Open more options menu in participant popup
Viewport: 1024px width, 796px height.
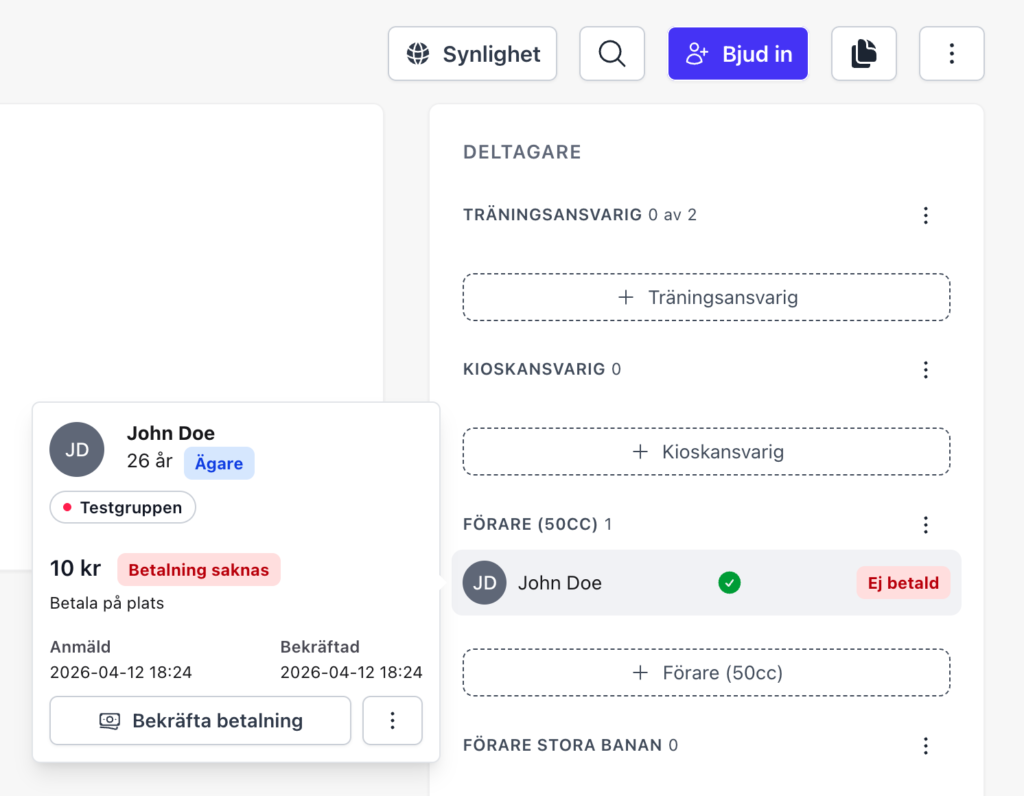pyautogui.click(x=392, y=721)
